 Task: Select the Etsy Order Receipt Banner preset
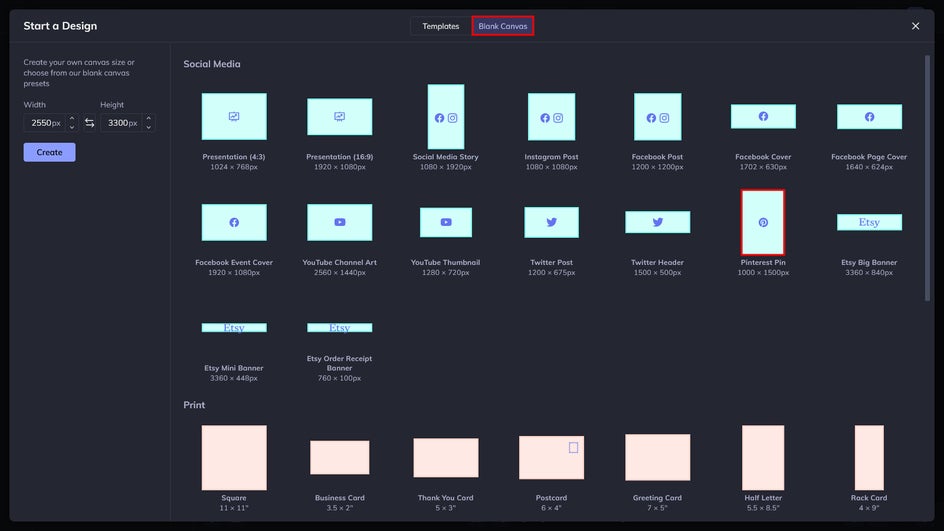click(340, 328)
